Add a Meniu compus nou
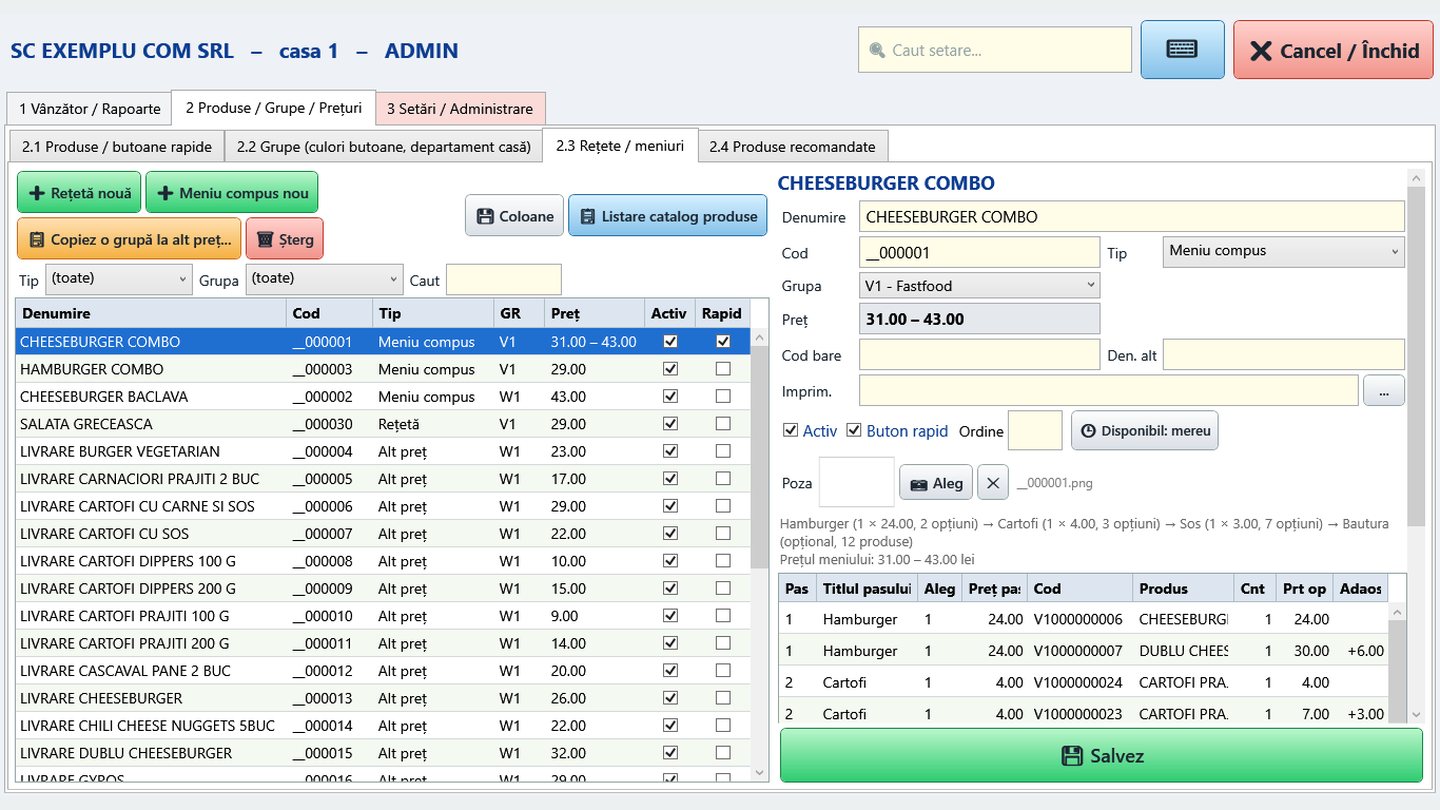The width and height of the screenshot is (1440, 810). (x=232, y=192)
